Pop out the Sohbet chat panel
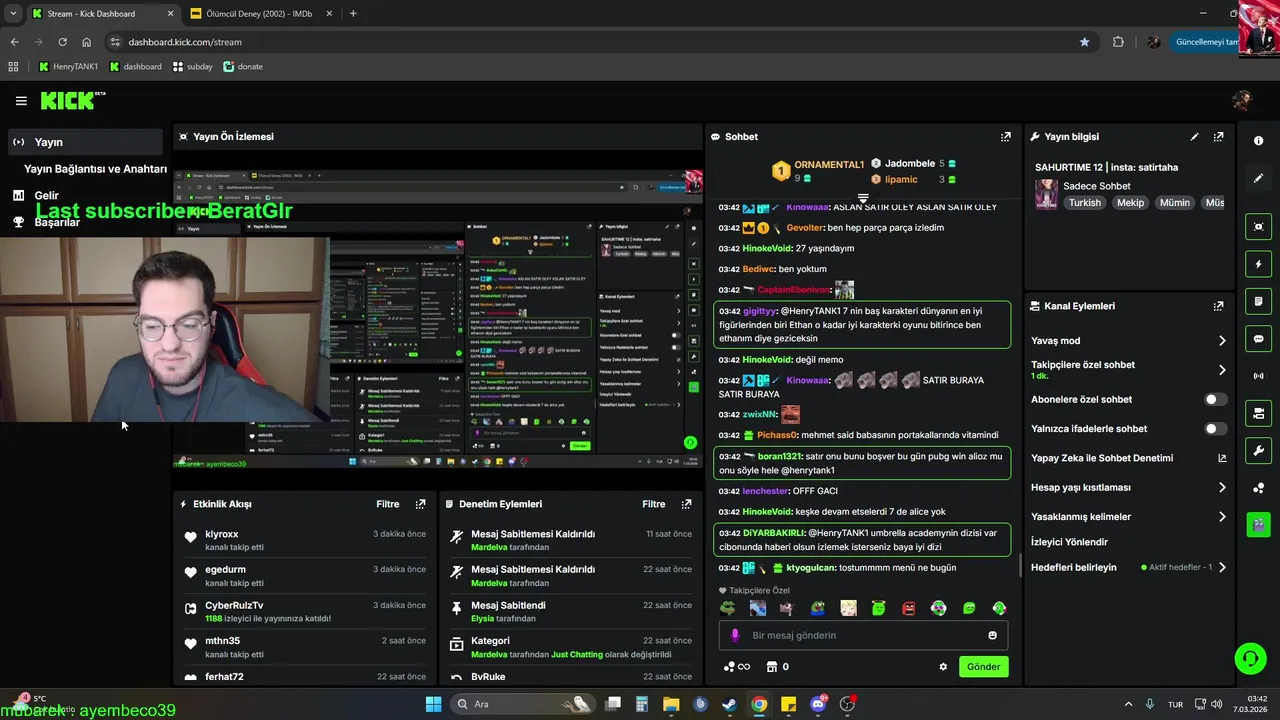Image resolution: width=1280 pixels, height=720 pixels. point(1006,137)
